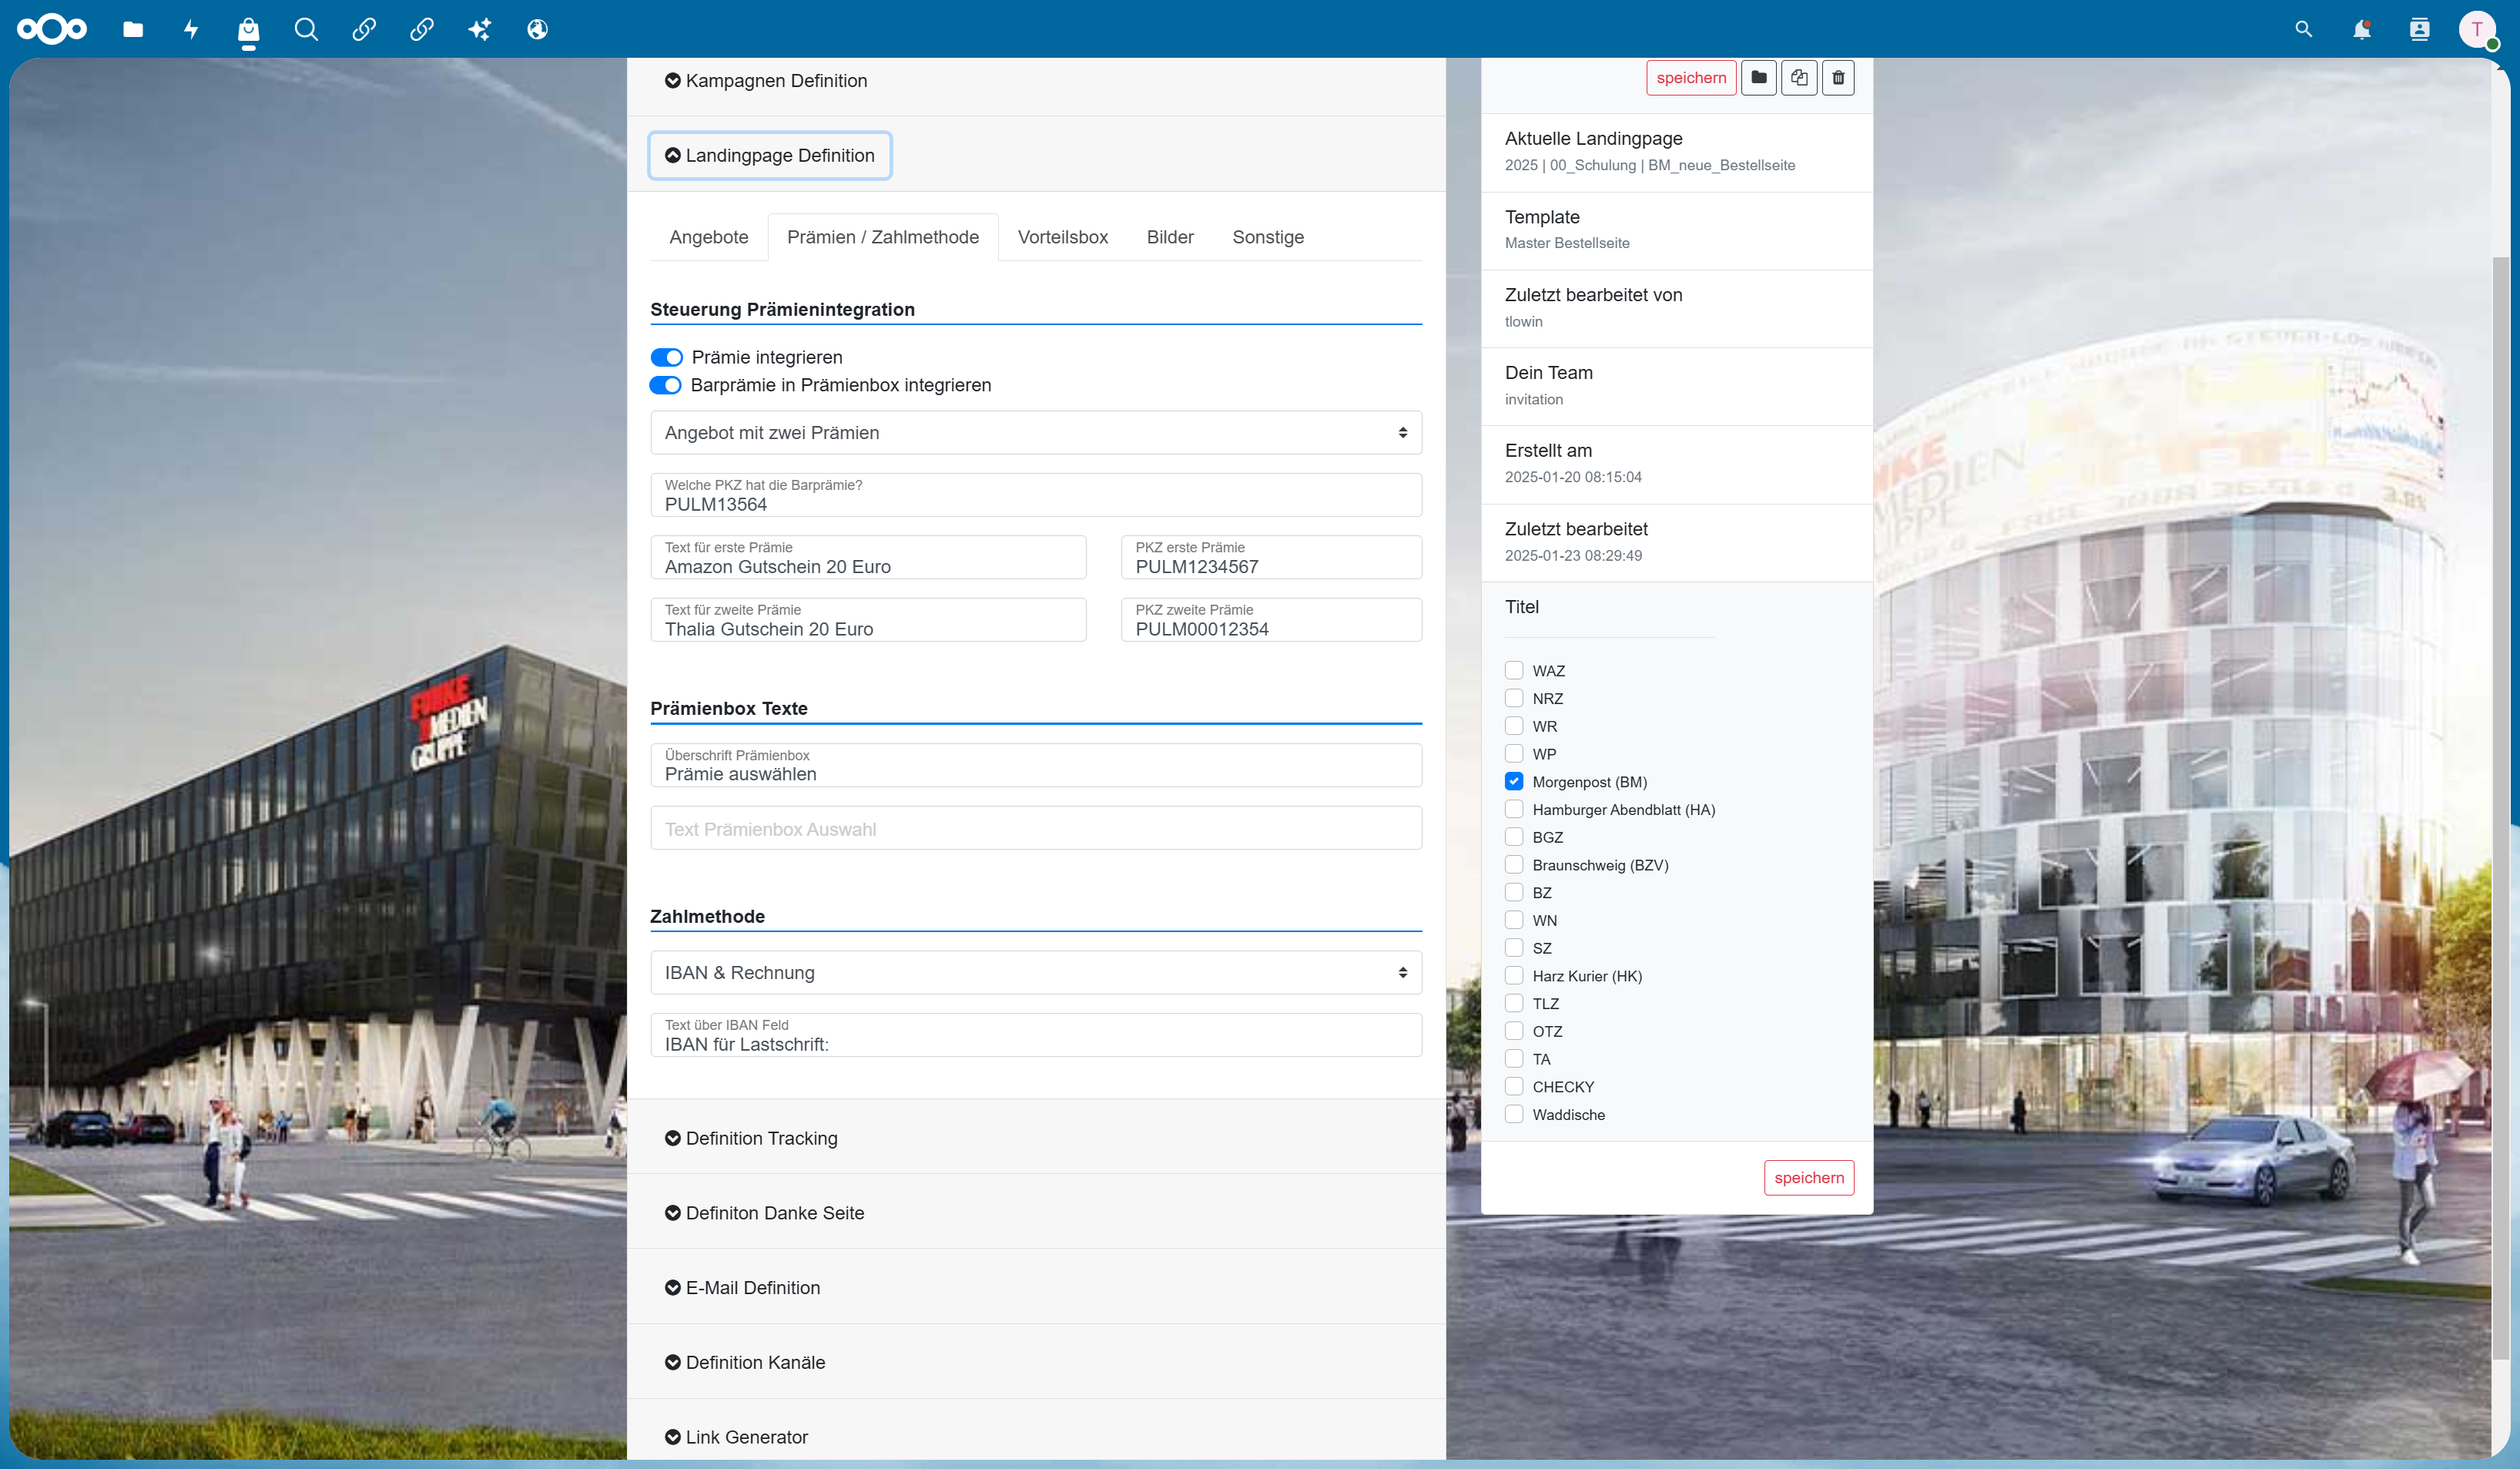The image size is (2520, 1469).
Task: Expand the Kampagnen Definition section
Action: coord(766,81)
